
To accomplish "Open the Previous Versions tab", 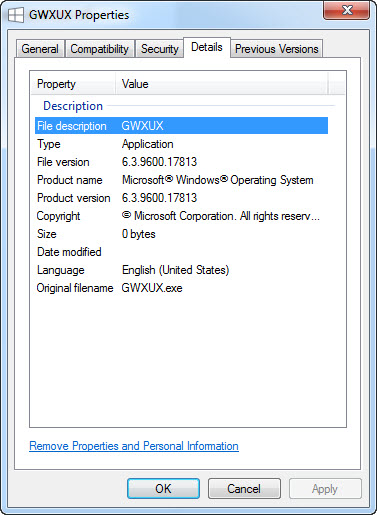I will click(277, 49).
